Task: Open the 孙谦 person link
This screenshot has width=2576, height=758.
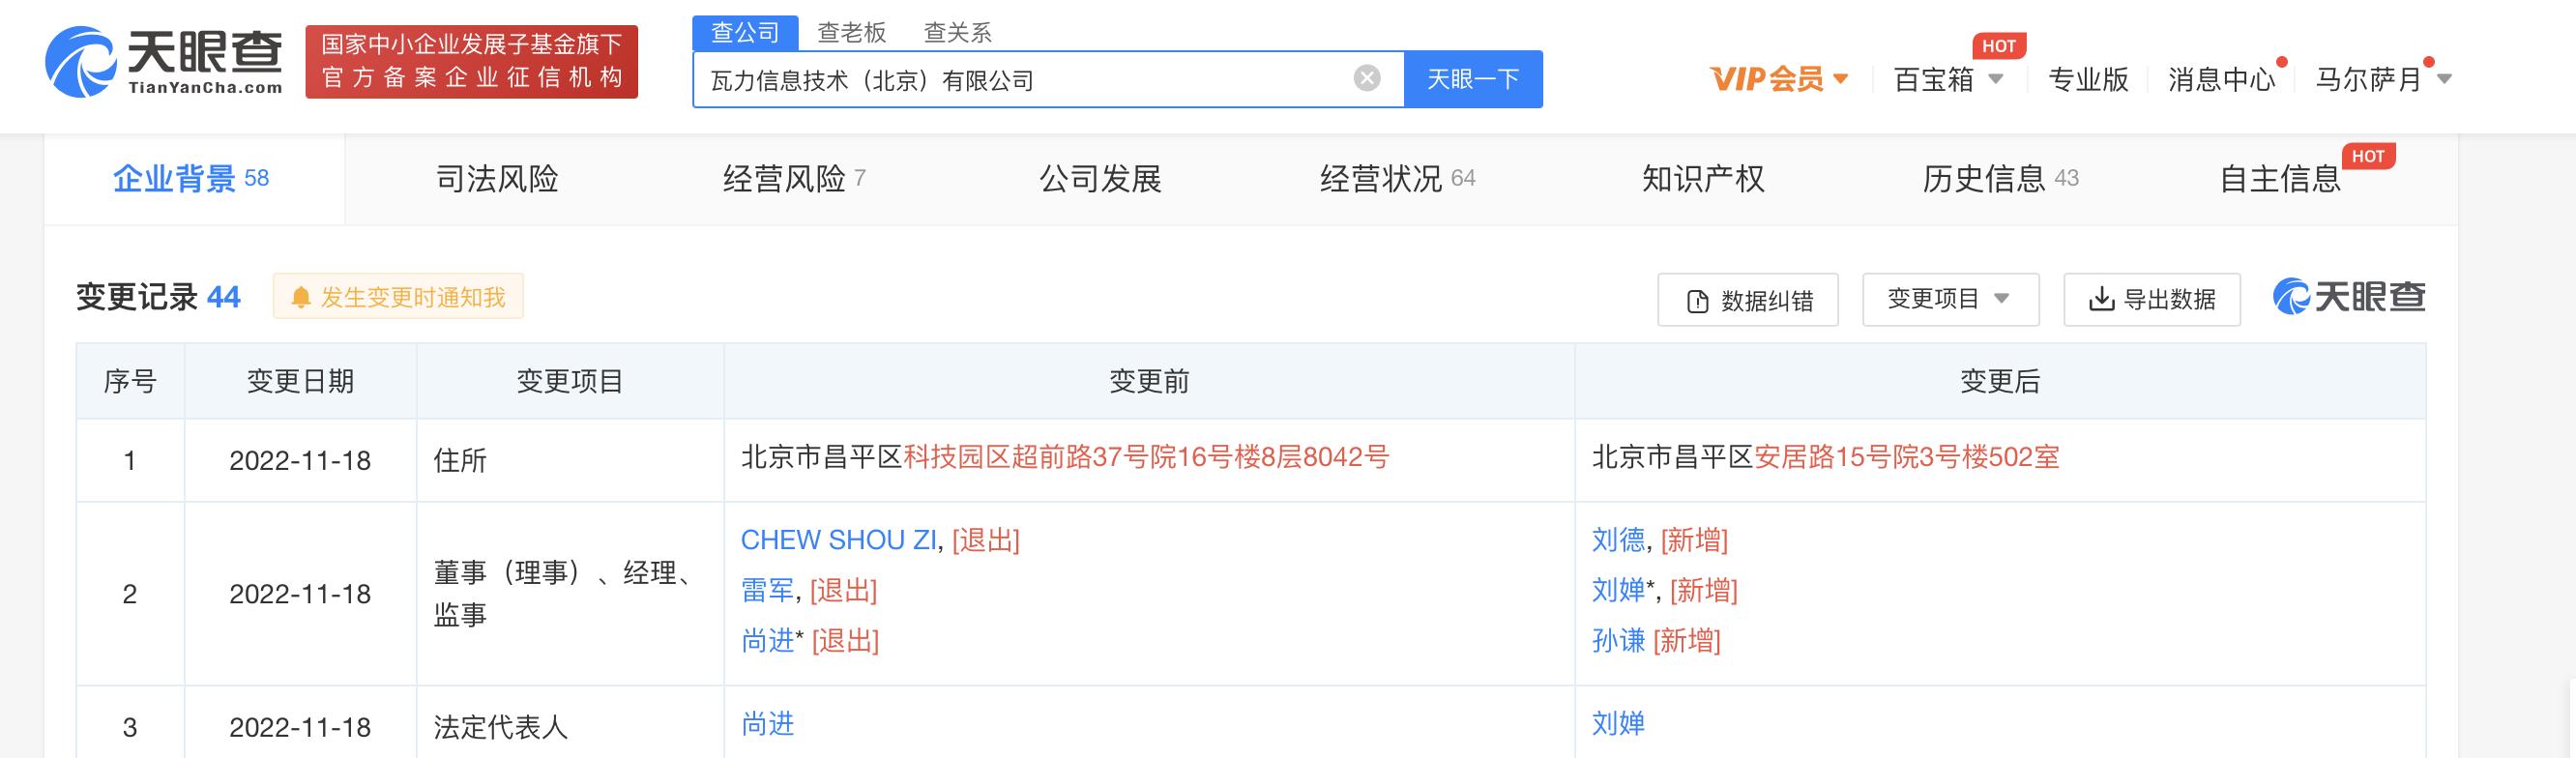Action: [x=1618, y=640]
